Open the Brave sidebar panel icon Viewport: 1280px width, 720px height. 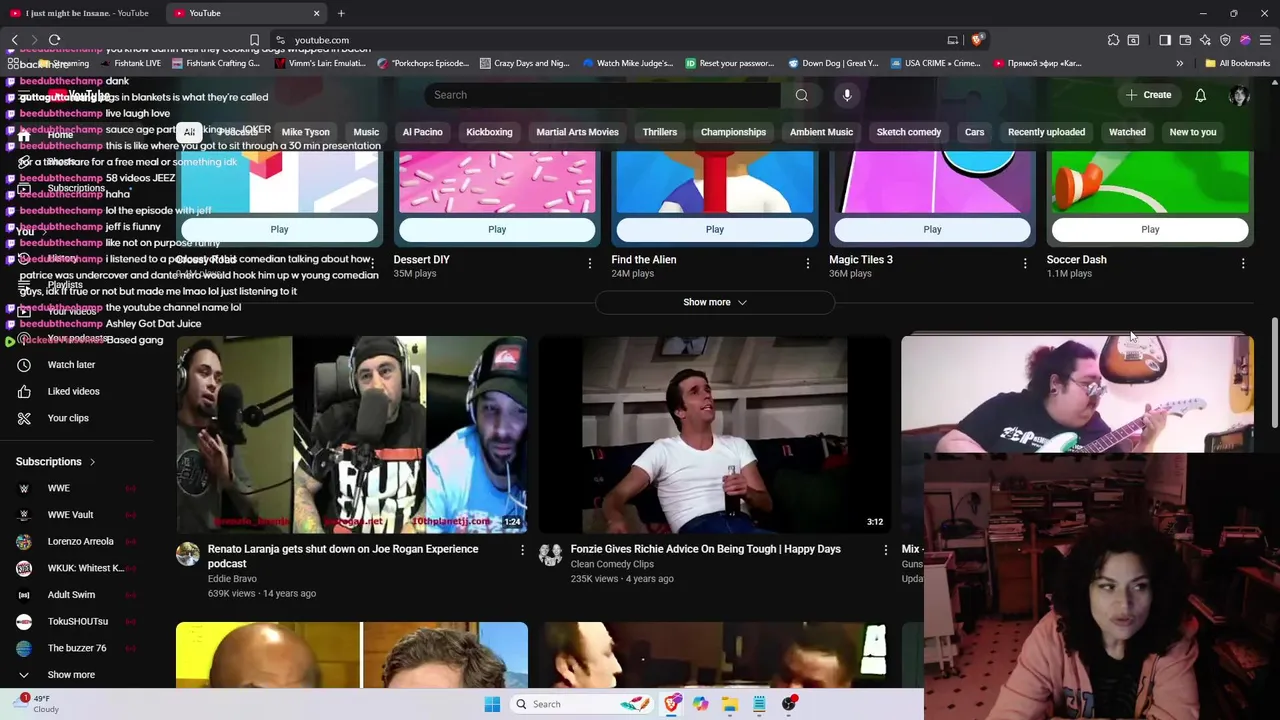click(x=1165, y=40)
